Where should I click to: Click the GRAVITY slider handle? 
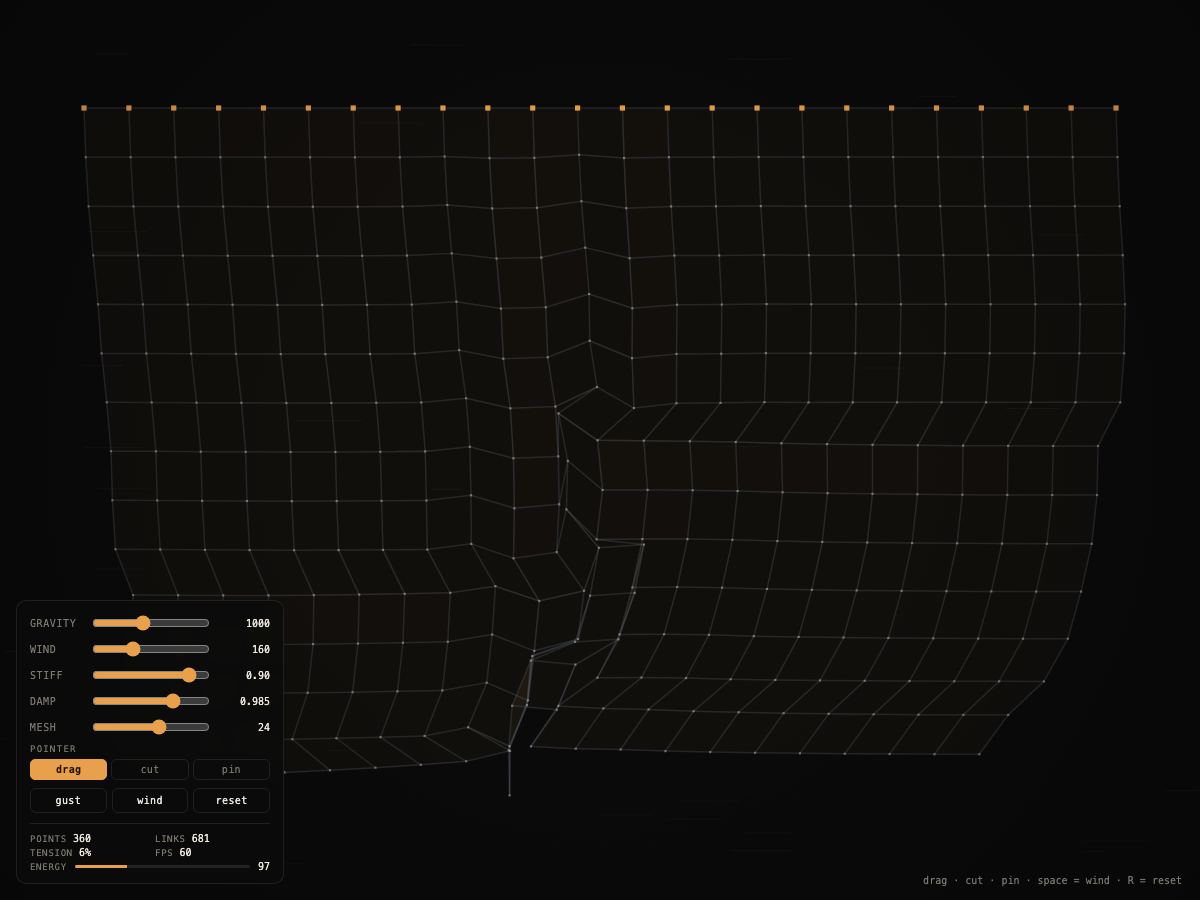pos(143,623)
